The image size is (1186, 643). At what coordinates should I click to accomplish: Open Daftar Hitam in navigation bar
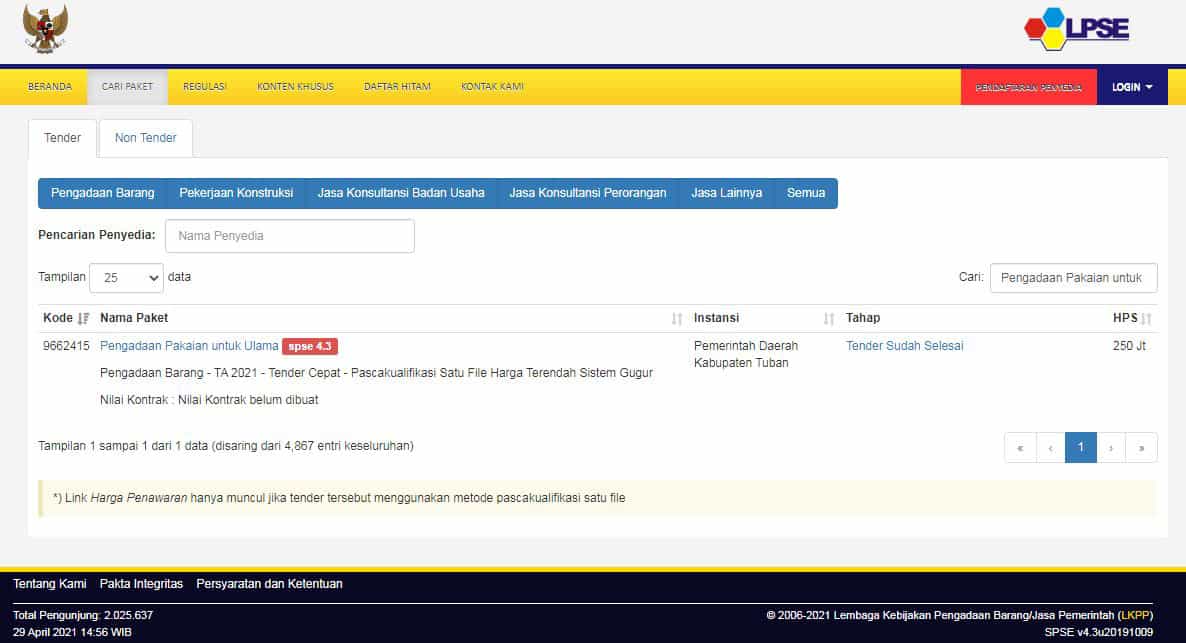397,87
